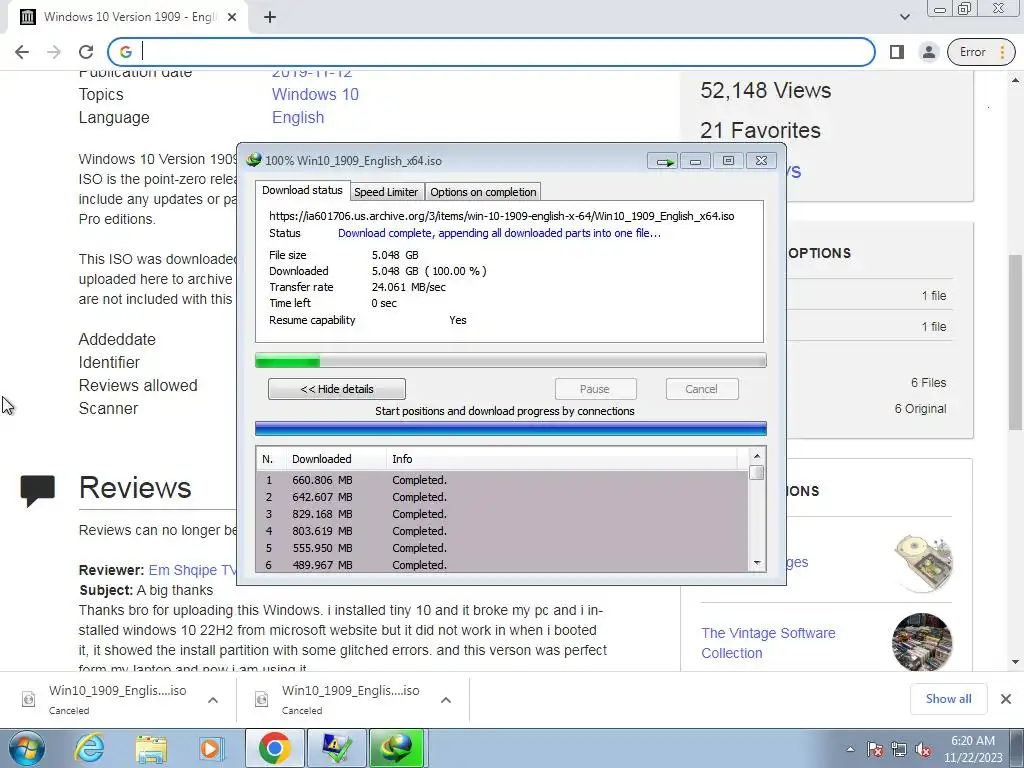
Task: Click Show all downloads button
Action: click(948, 699)
